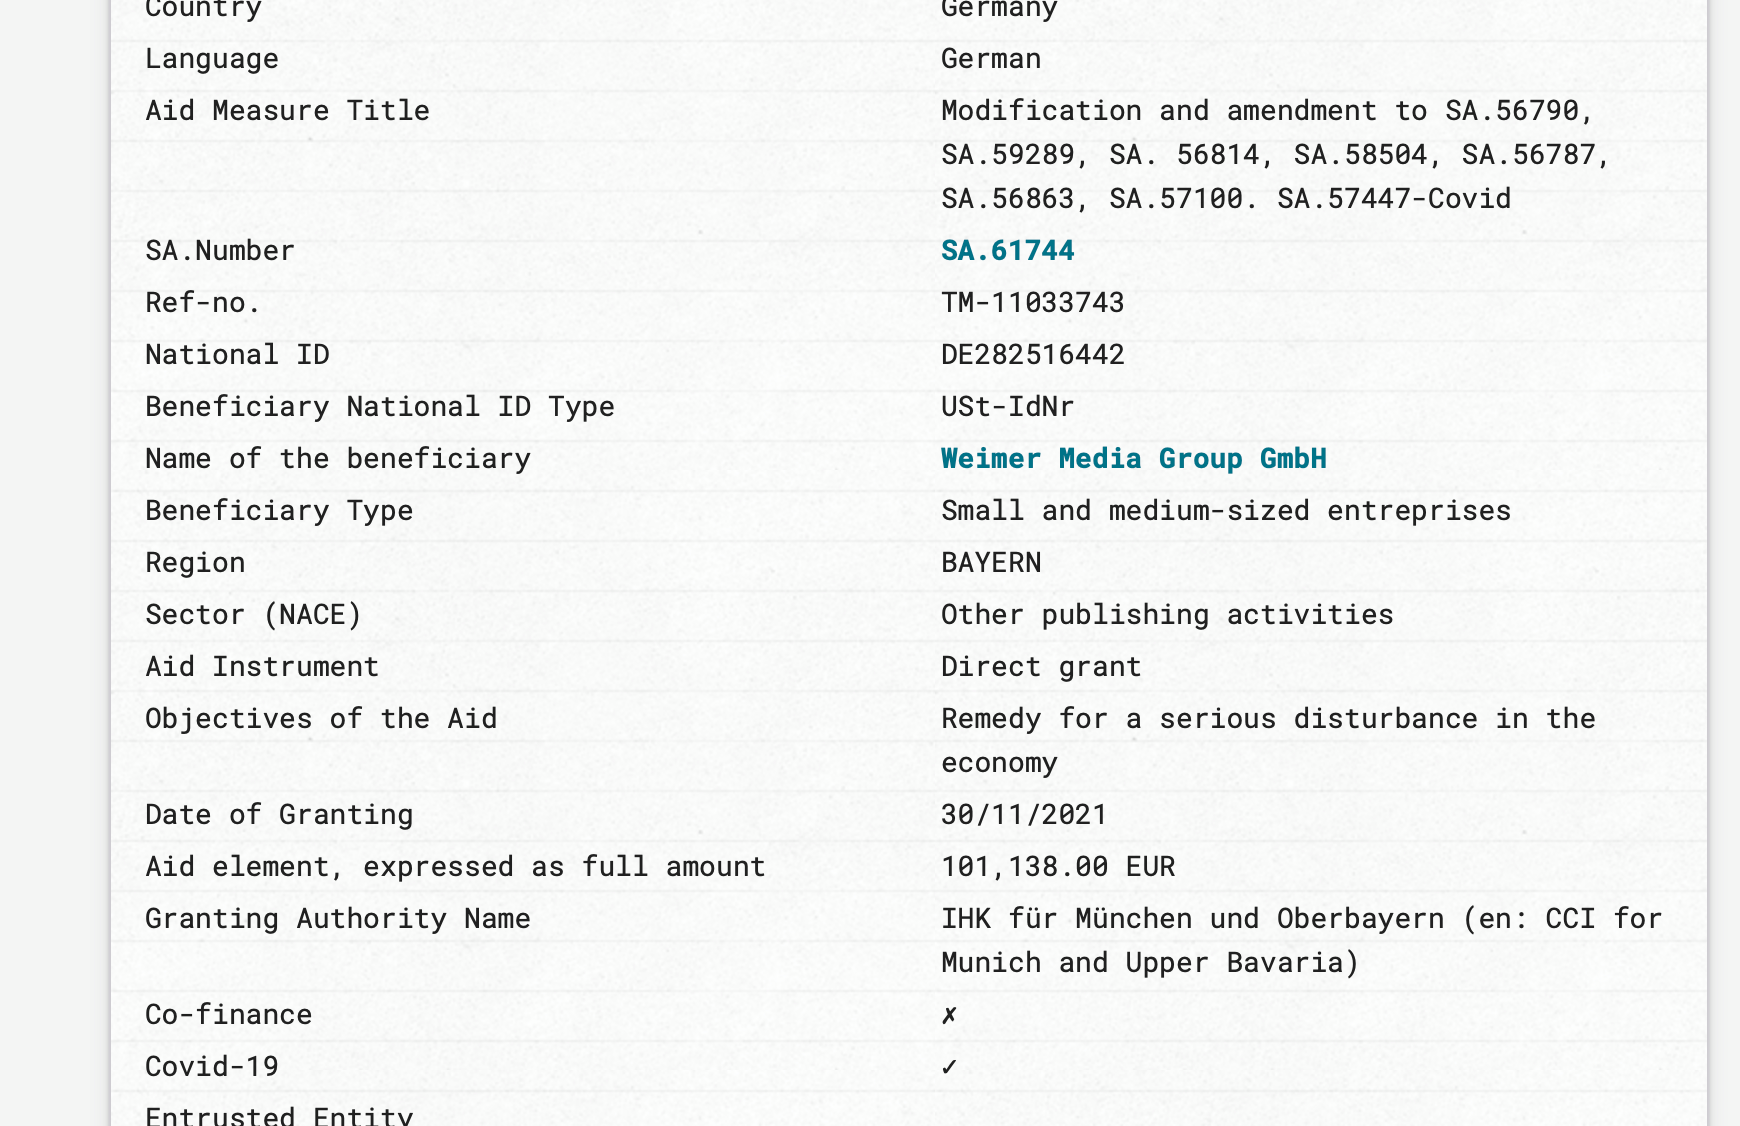This screenshot has height=1126, width=1740.
Task: Click the Name of the beneficiary label
Action: point(337,458)
